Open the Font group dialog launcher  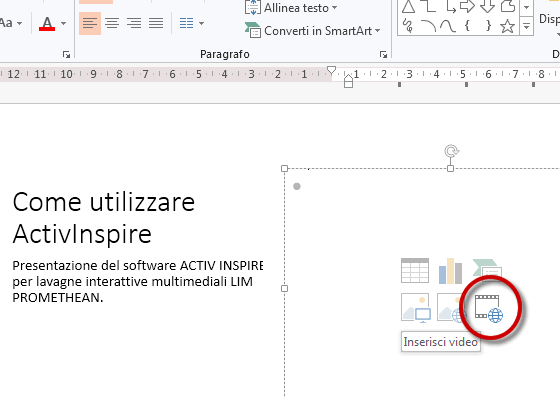click(x=66, y=54)
